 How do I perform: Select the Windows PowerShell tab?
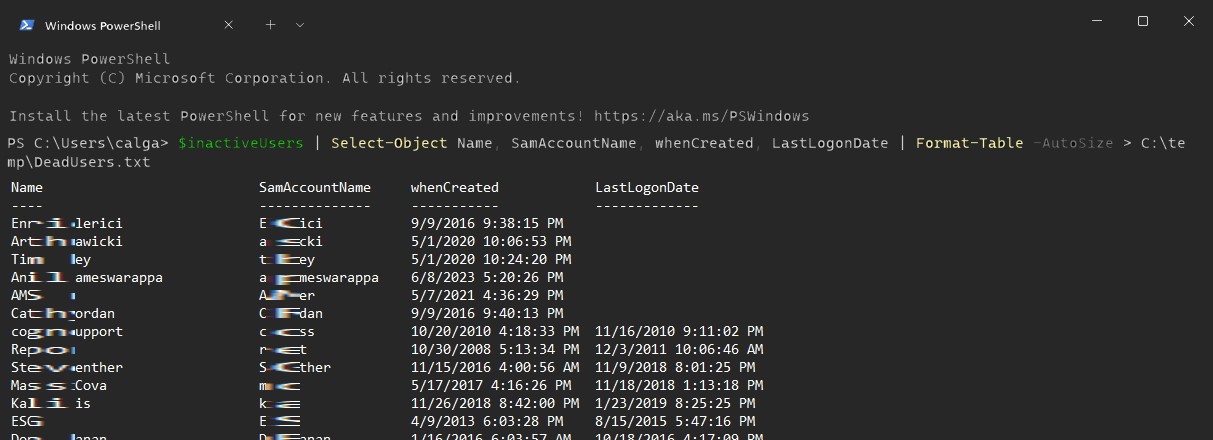(103, 25)
